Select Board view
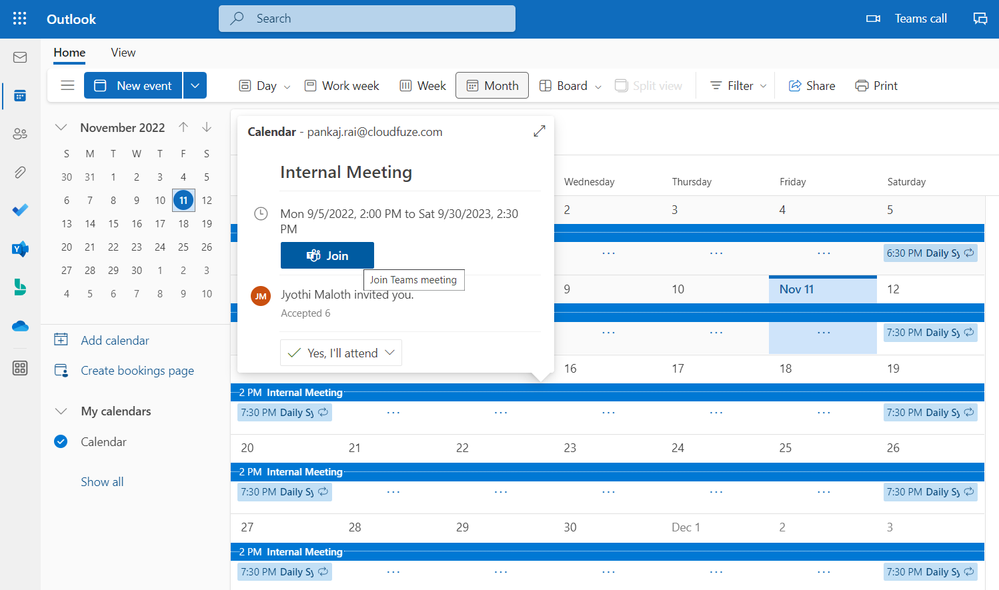The height and width of the screenshot is (590, 999). click(563, 85)
